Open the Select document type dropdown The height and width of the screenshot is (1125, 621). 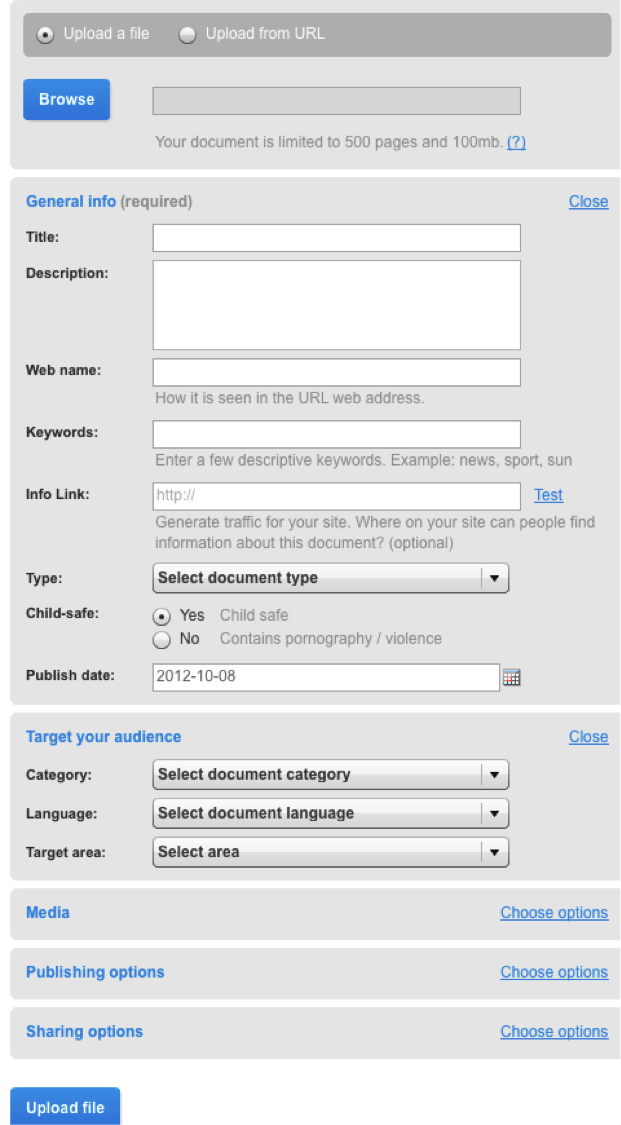tap(331, 578)
